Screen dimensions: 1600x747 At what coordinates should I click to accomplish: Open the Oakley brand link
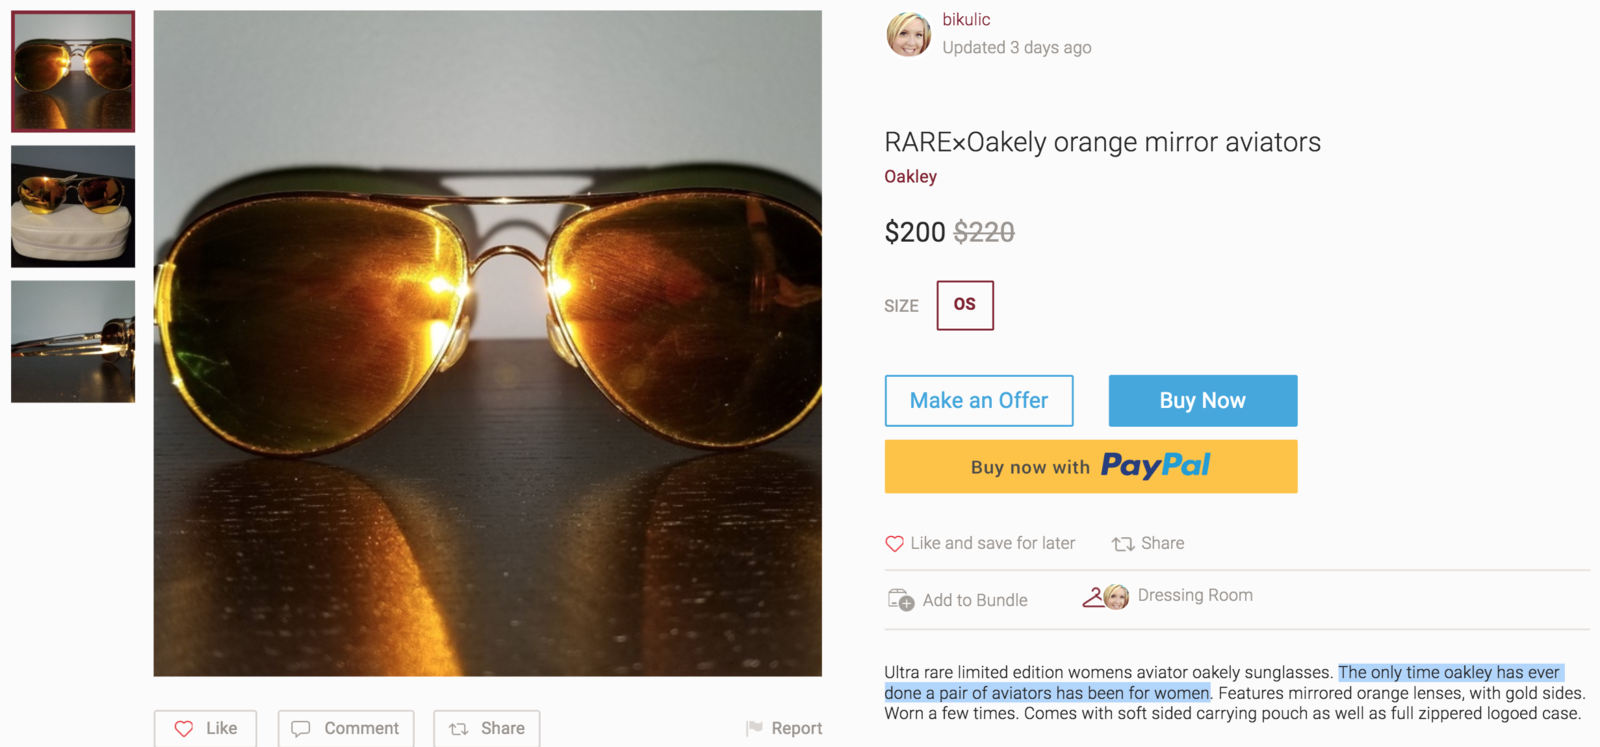[x=910, y=177]
